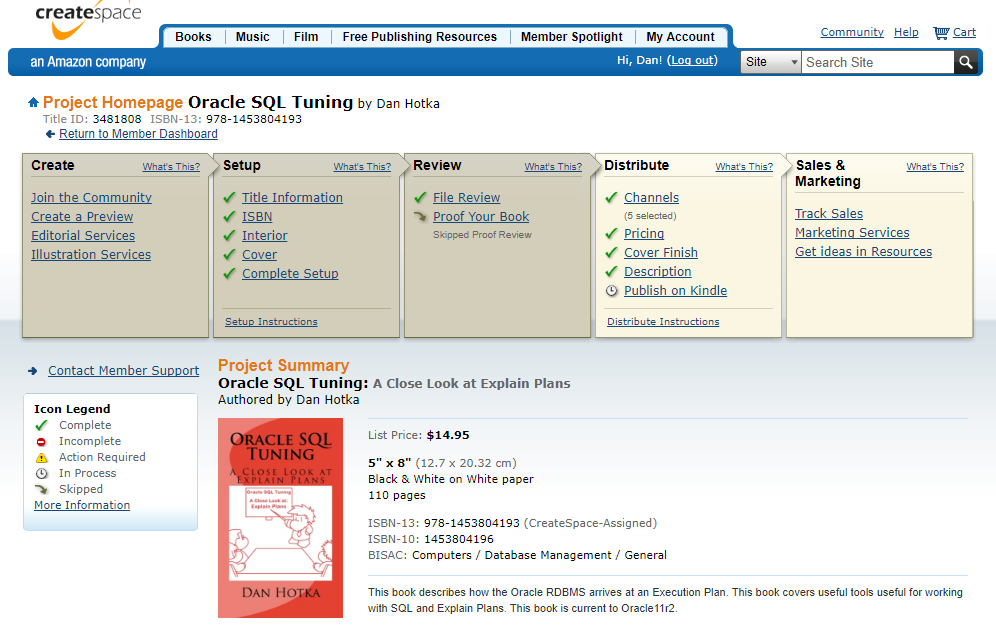Open What's This? in the Setup panel
This screenshot has width=996, height=631.
click(x=362, y=167)
